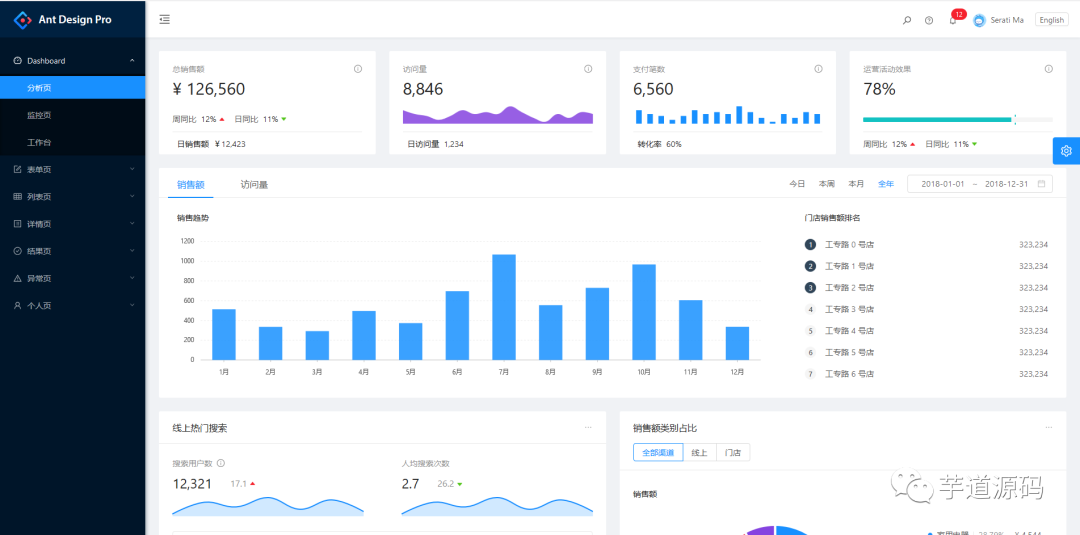Open the more menu on 线上热门搜索 card
Image resolution: width=1080 pixels, height=535 pixels.
pos(588,428)
